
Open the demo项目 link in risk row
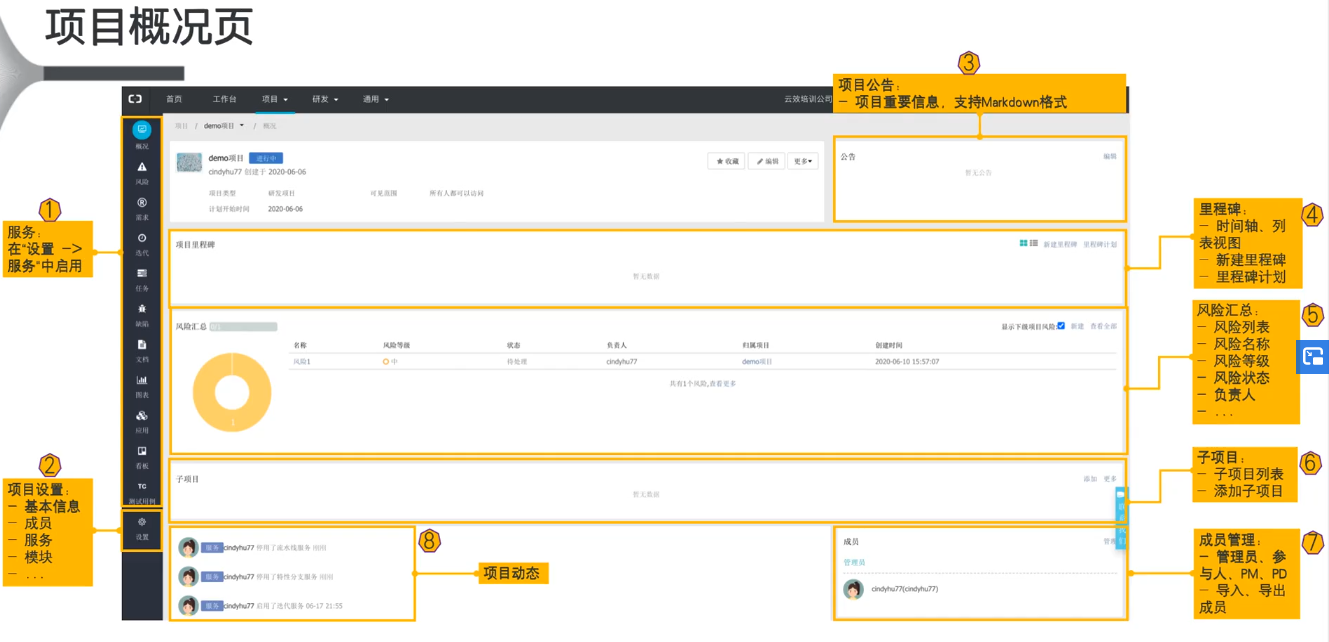pos(757,362)
